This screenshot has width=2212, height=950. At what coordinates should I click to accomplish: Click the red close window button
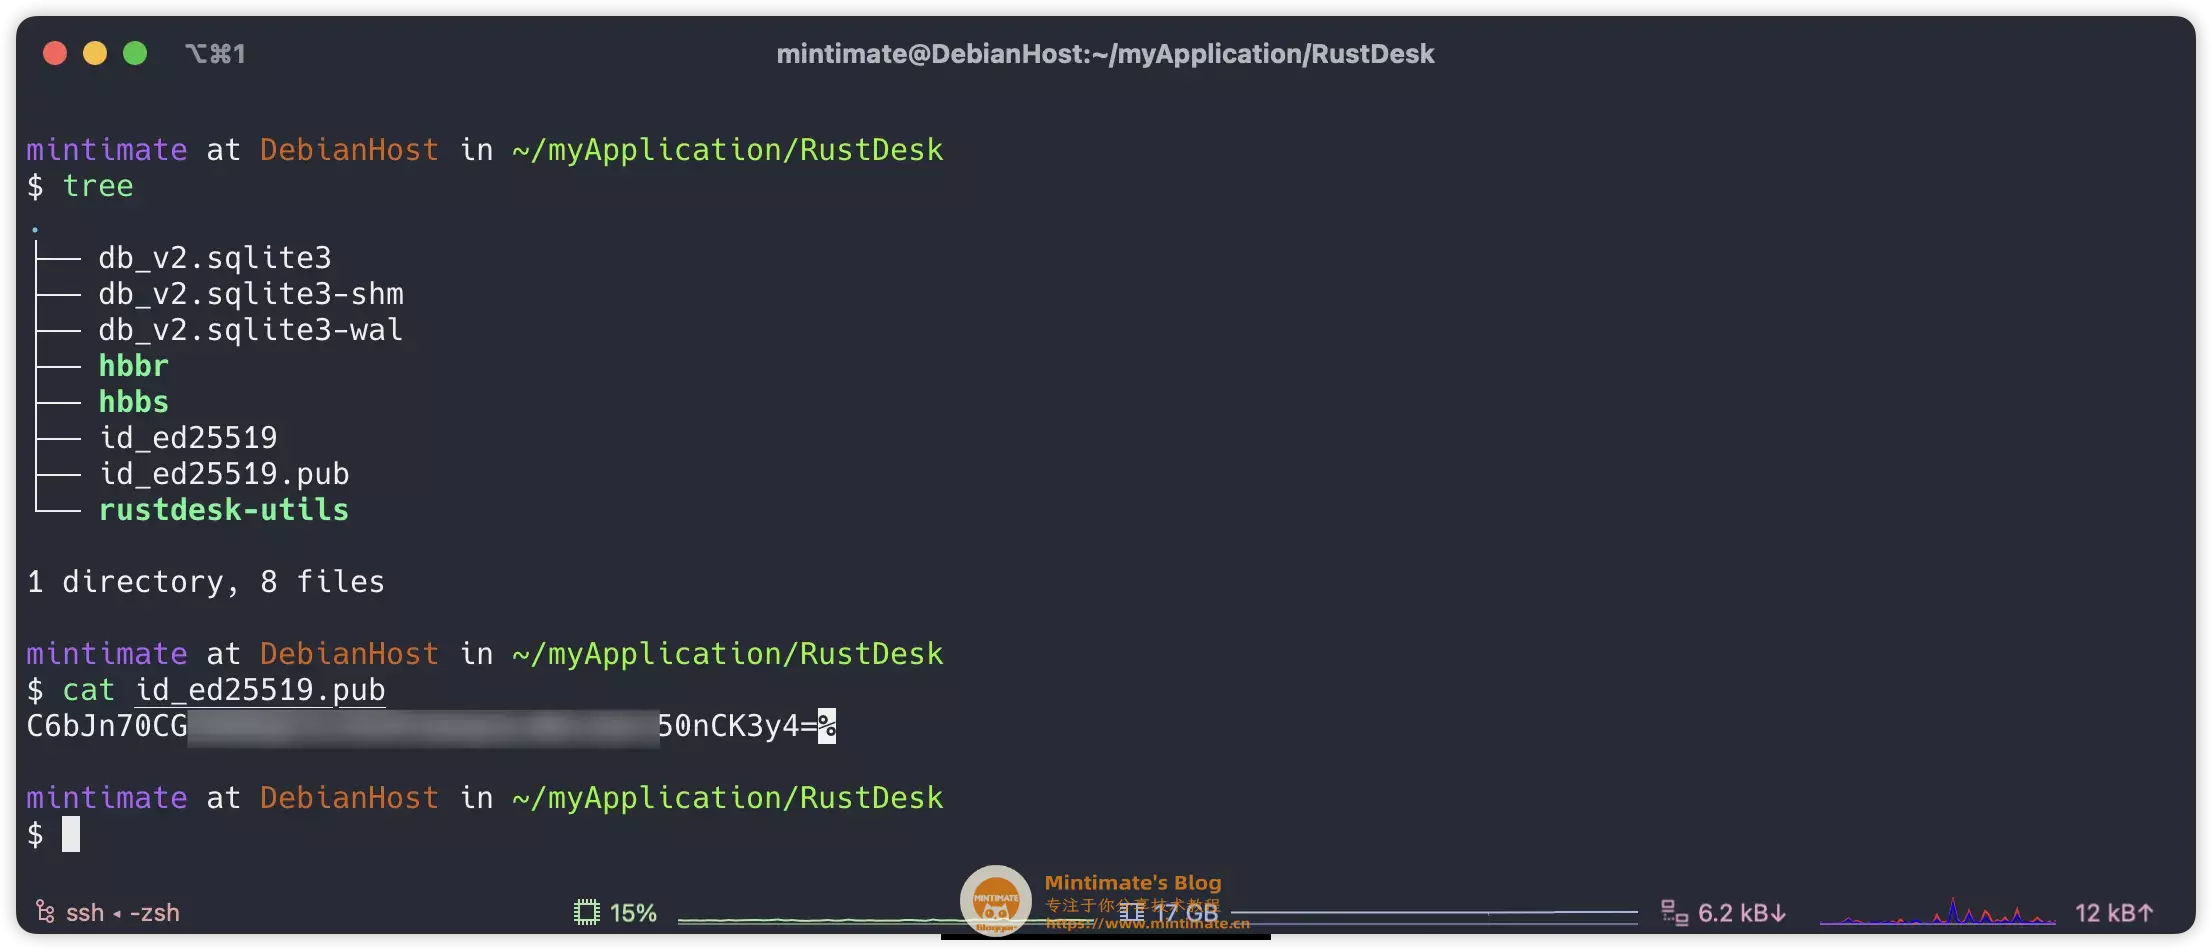point(55,53)
